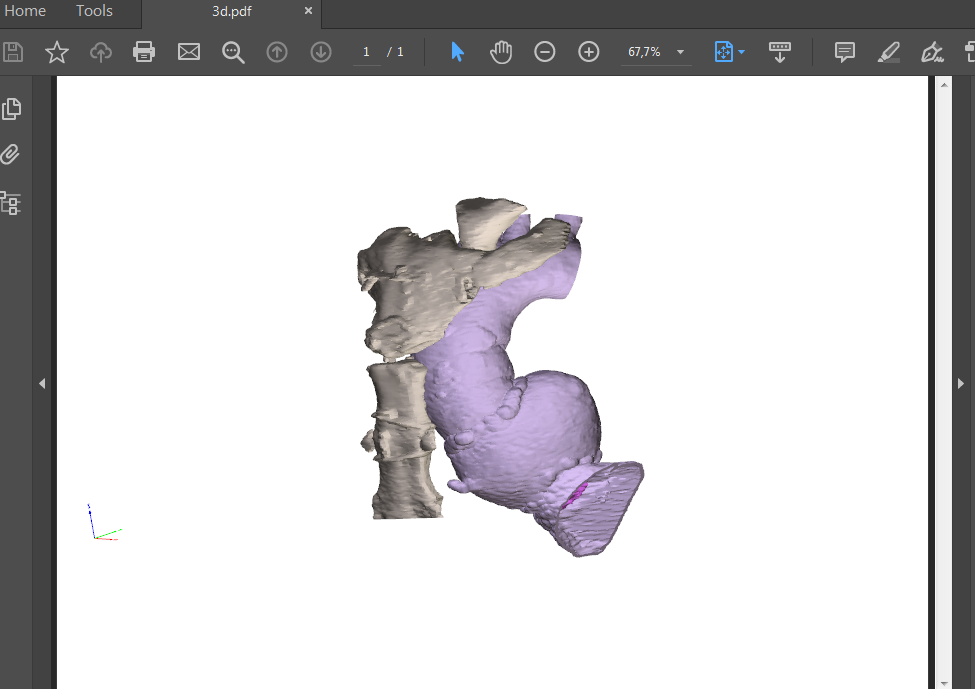
Task: Activate the Hand pan tool
Action: [501, 52]
